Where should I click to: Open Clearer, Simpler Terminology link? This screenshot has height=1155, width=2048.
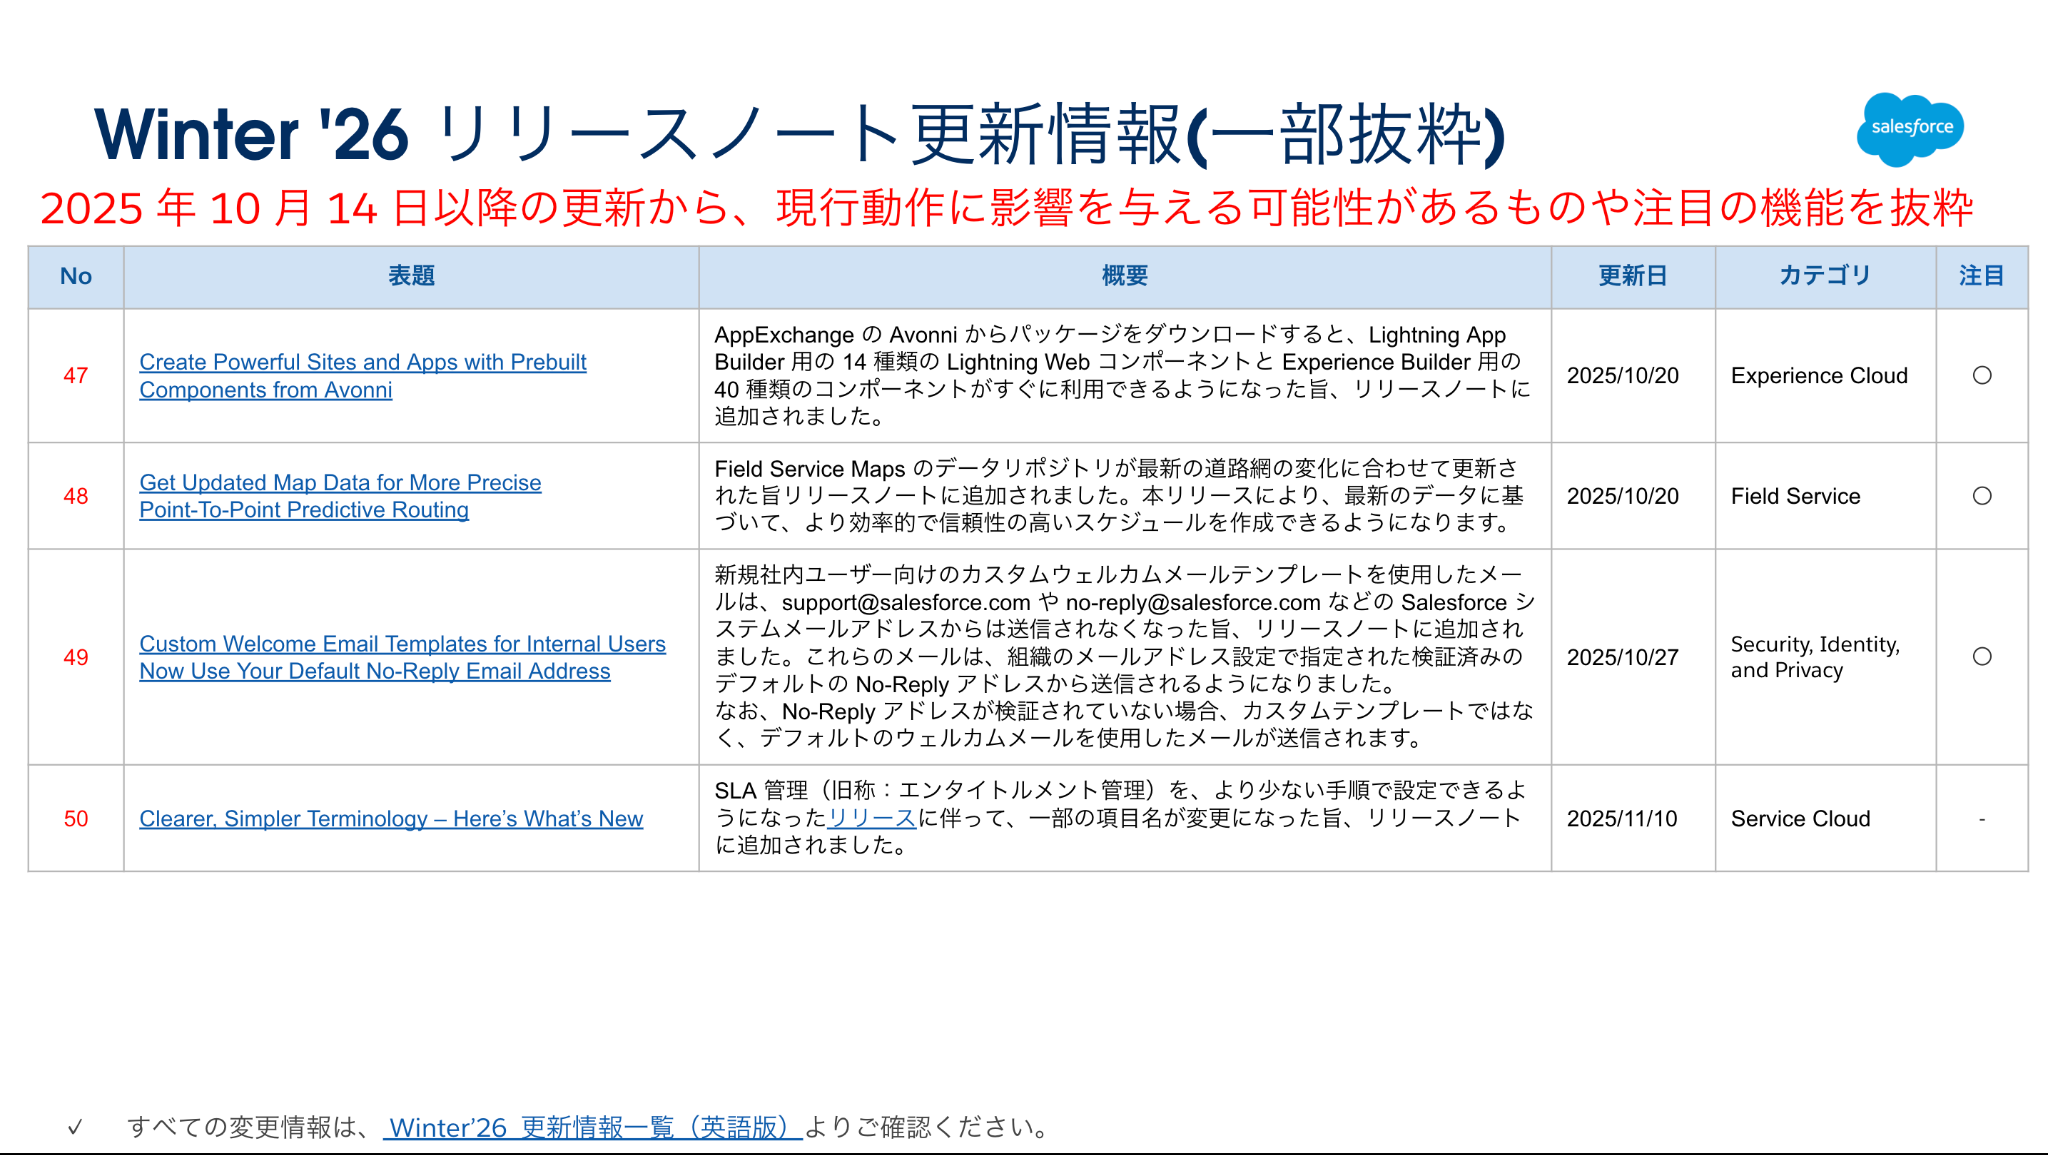click(391, 819)
